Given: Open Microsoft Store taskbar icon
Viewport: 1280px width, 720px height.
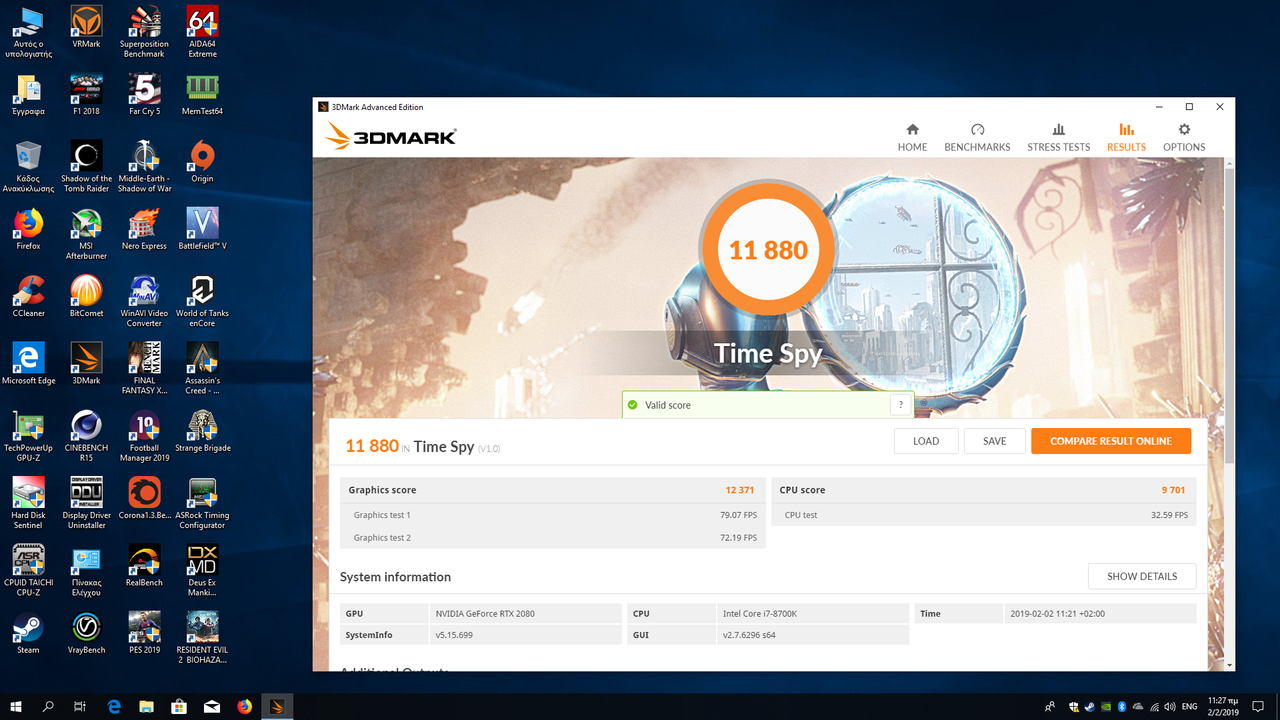Looking at the screenshot, I should click(x=179, y=706).
